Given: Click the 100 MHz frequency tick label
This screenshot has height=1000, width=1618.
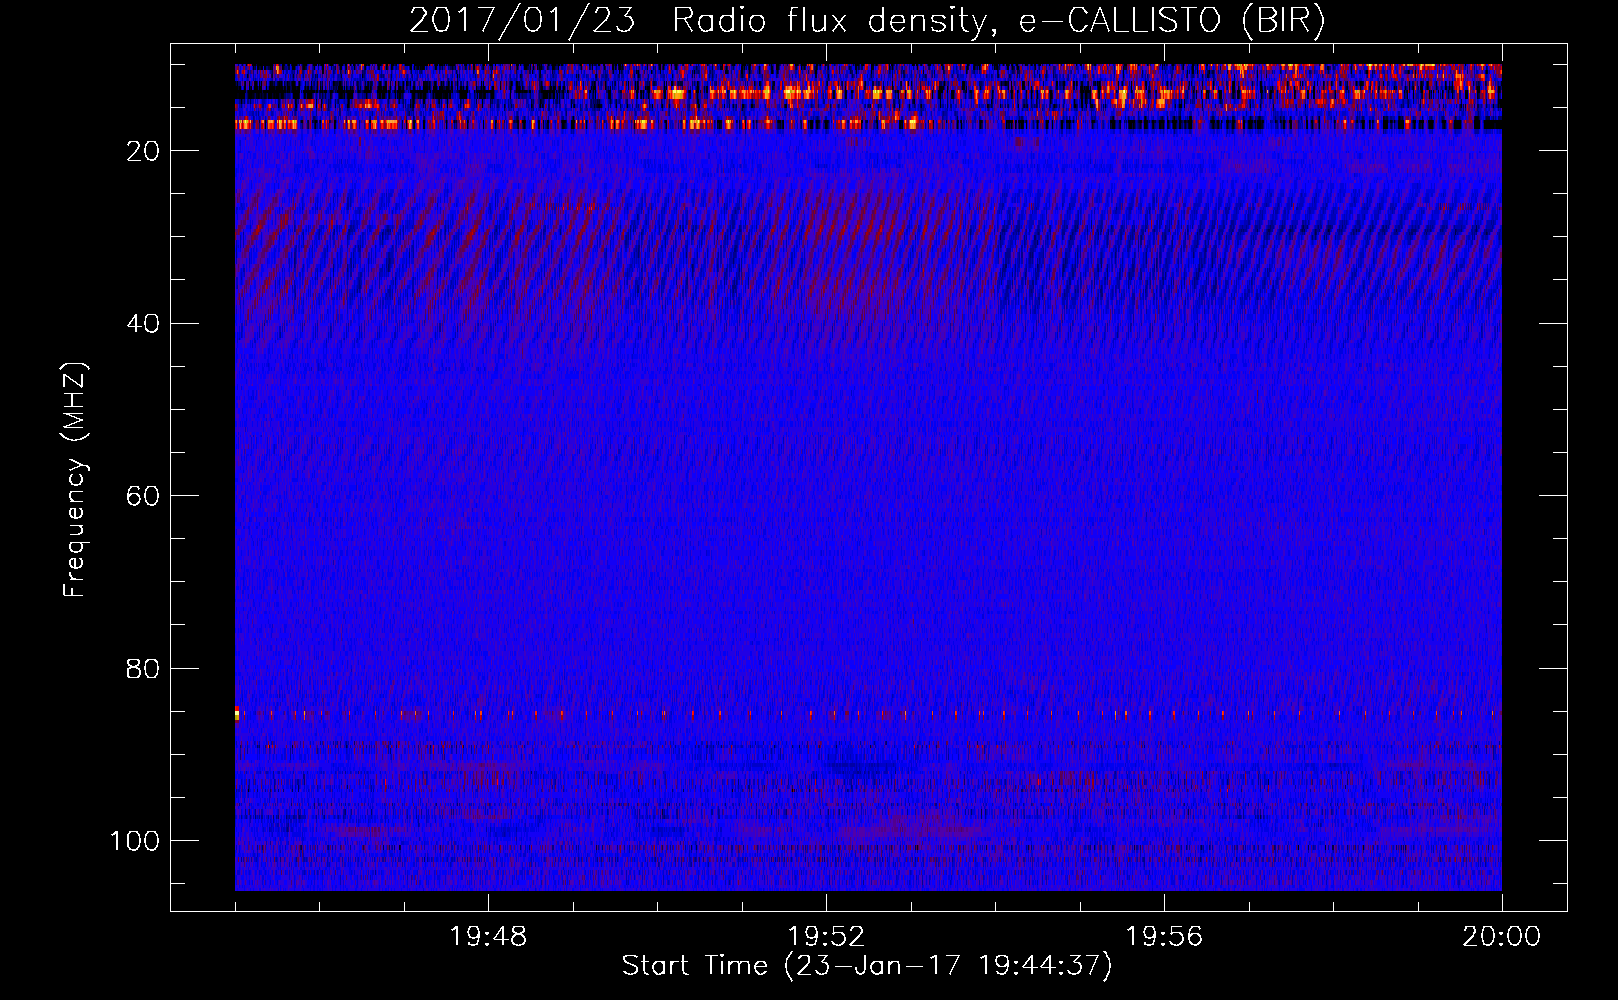Looking at the screenshot, I should pyautogui.click(x=135, y=841).
